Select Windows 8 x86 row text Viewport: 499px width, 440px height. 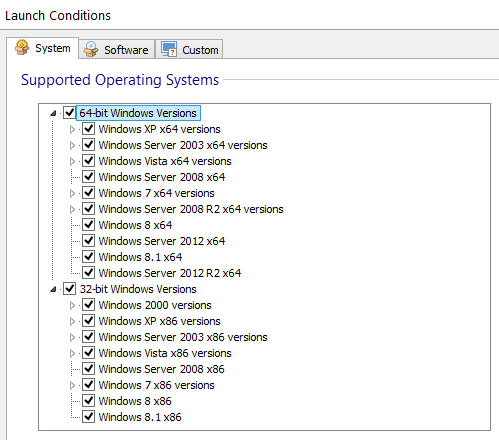point(135,401)
